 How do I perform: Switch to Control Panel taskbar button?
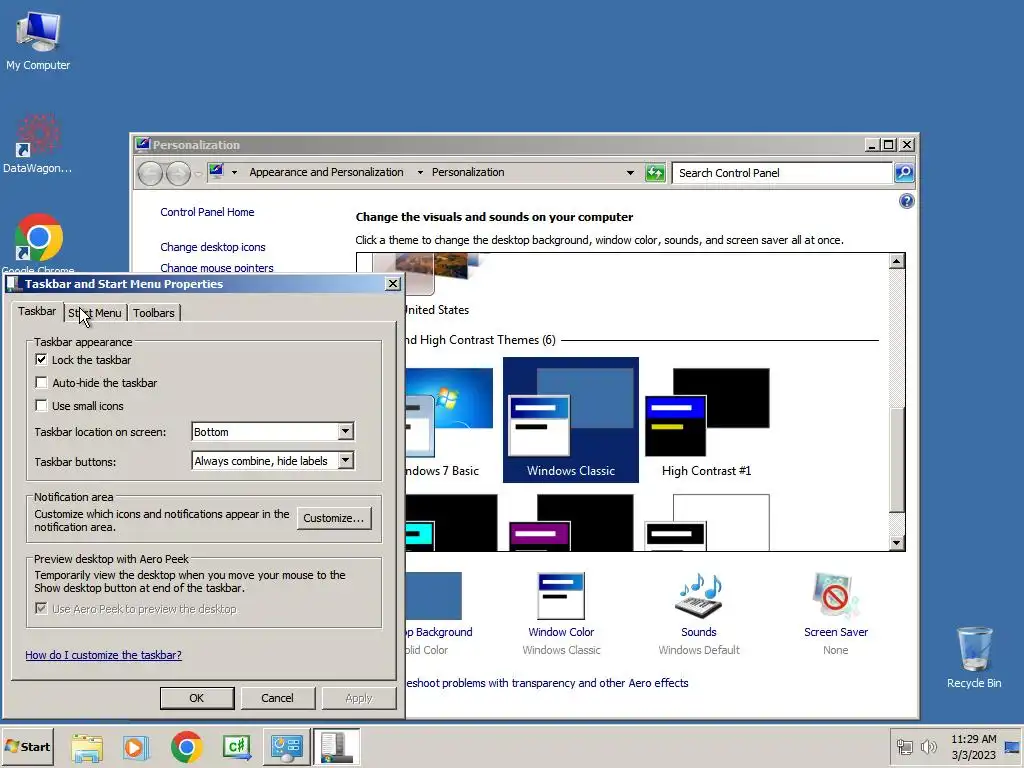tap(287, 747)
